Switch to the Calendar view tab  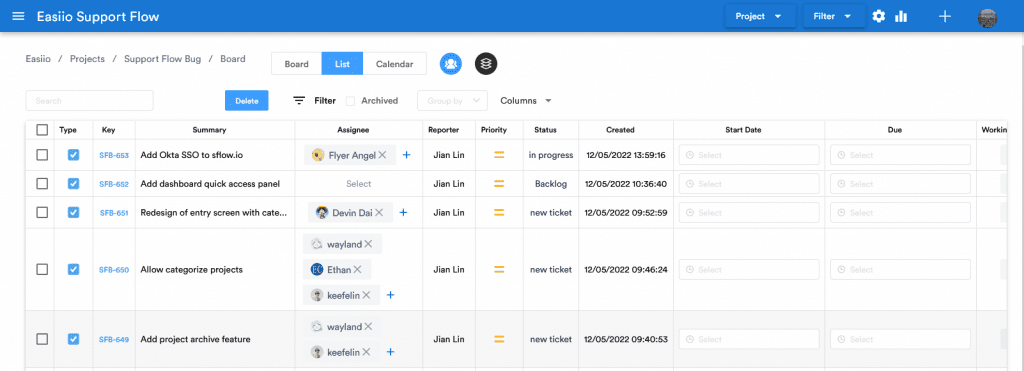pos(394,64)
